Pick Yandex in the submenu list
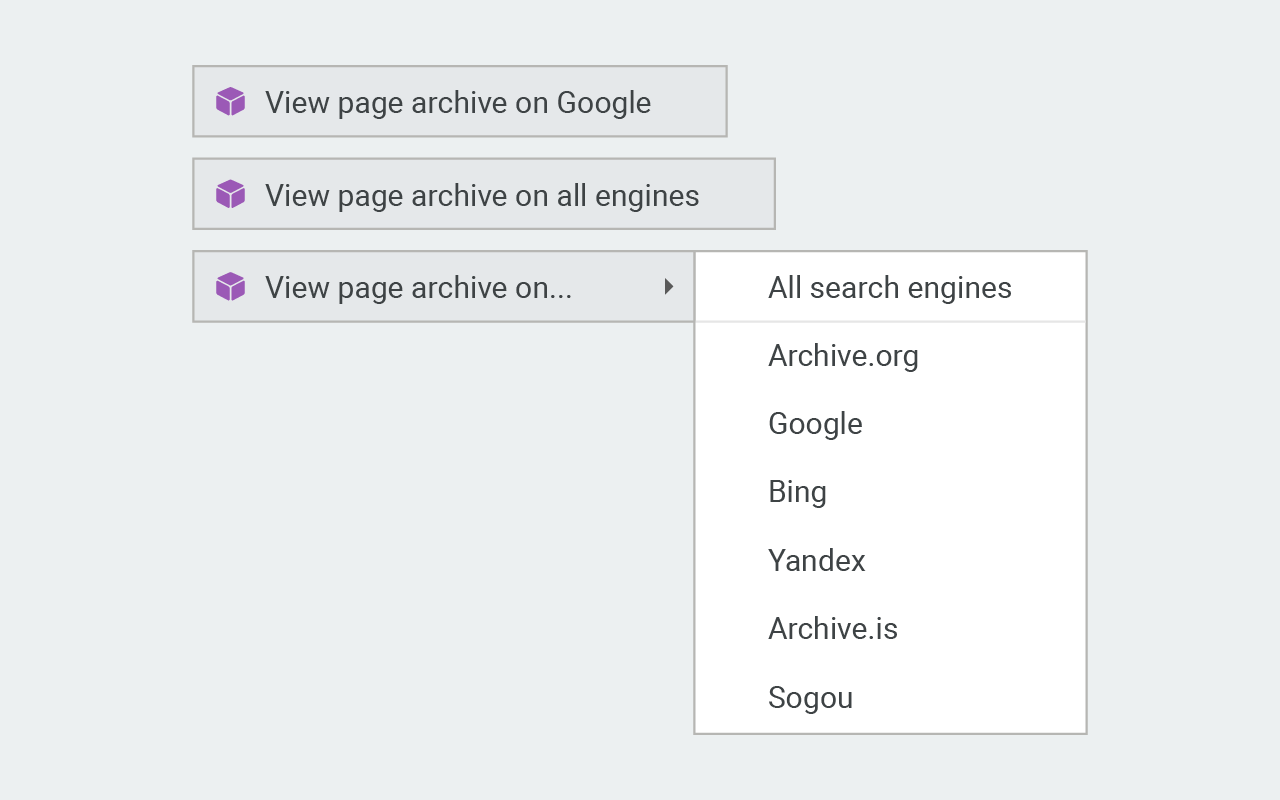1280x800 pixels. pos(890,560)
